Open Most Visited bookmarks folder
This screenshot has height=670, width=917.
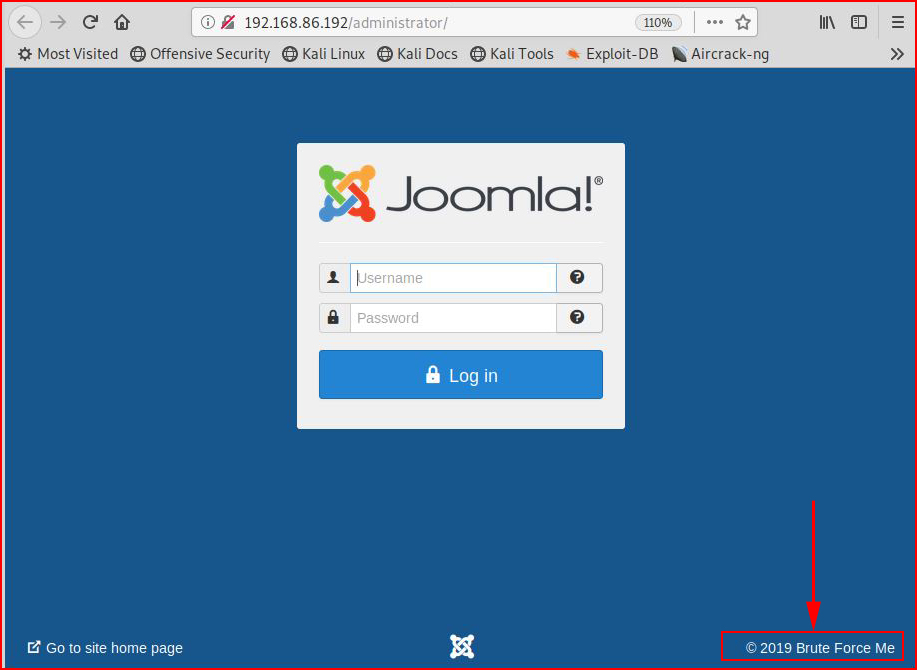[68, 54]
